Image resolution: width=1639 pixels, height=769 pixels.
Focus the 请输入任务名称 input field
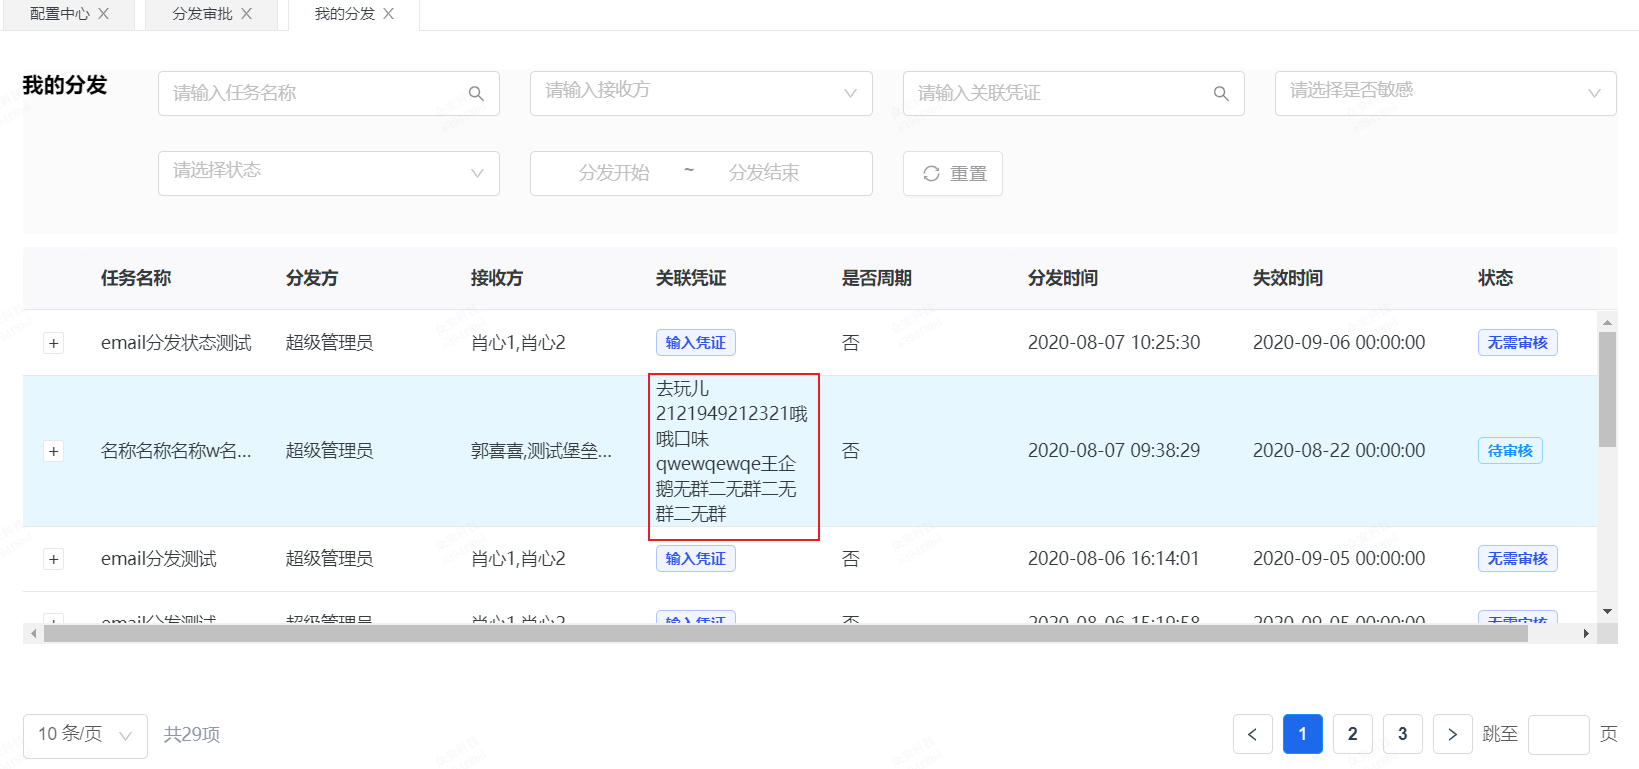pos(329,93)
